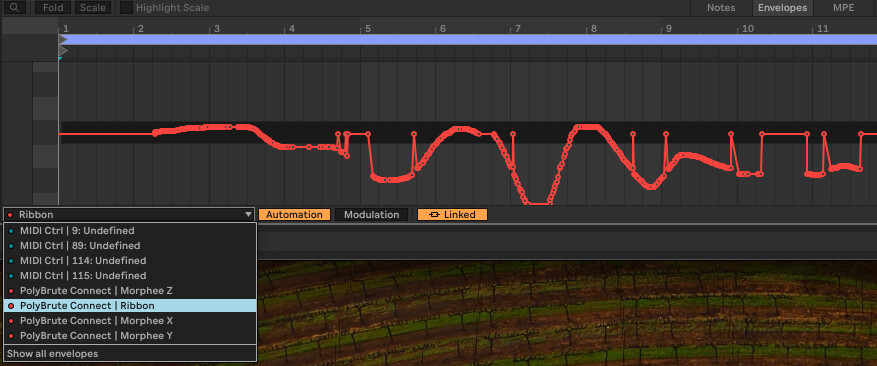877x366 pixels.
Task: Click the blue loop brace bar
Action: click(x=470, y=40)
